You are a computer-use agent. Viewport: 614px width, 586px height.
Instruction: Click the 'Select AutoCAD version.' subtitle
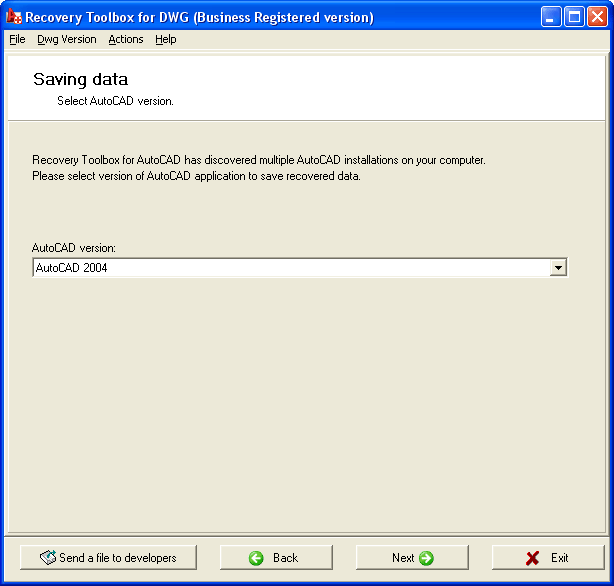pyautogui.click(x=116, y=101)
